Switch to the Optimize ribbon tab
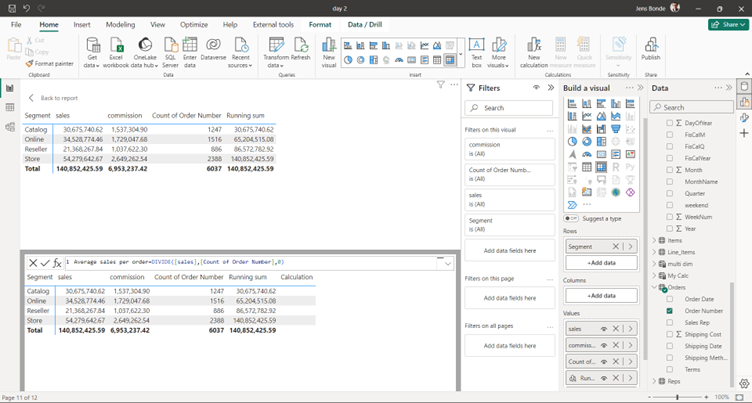 click(x=194, y=24)
